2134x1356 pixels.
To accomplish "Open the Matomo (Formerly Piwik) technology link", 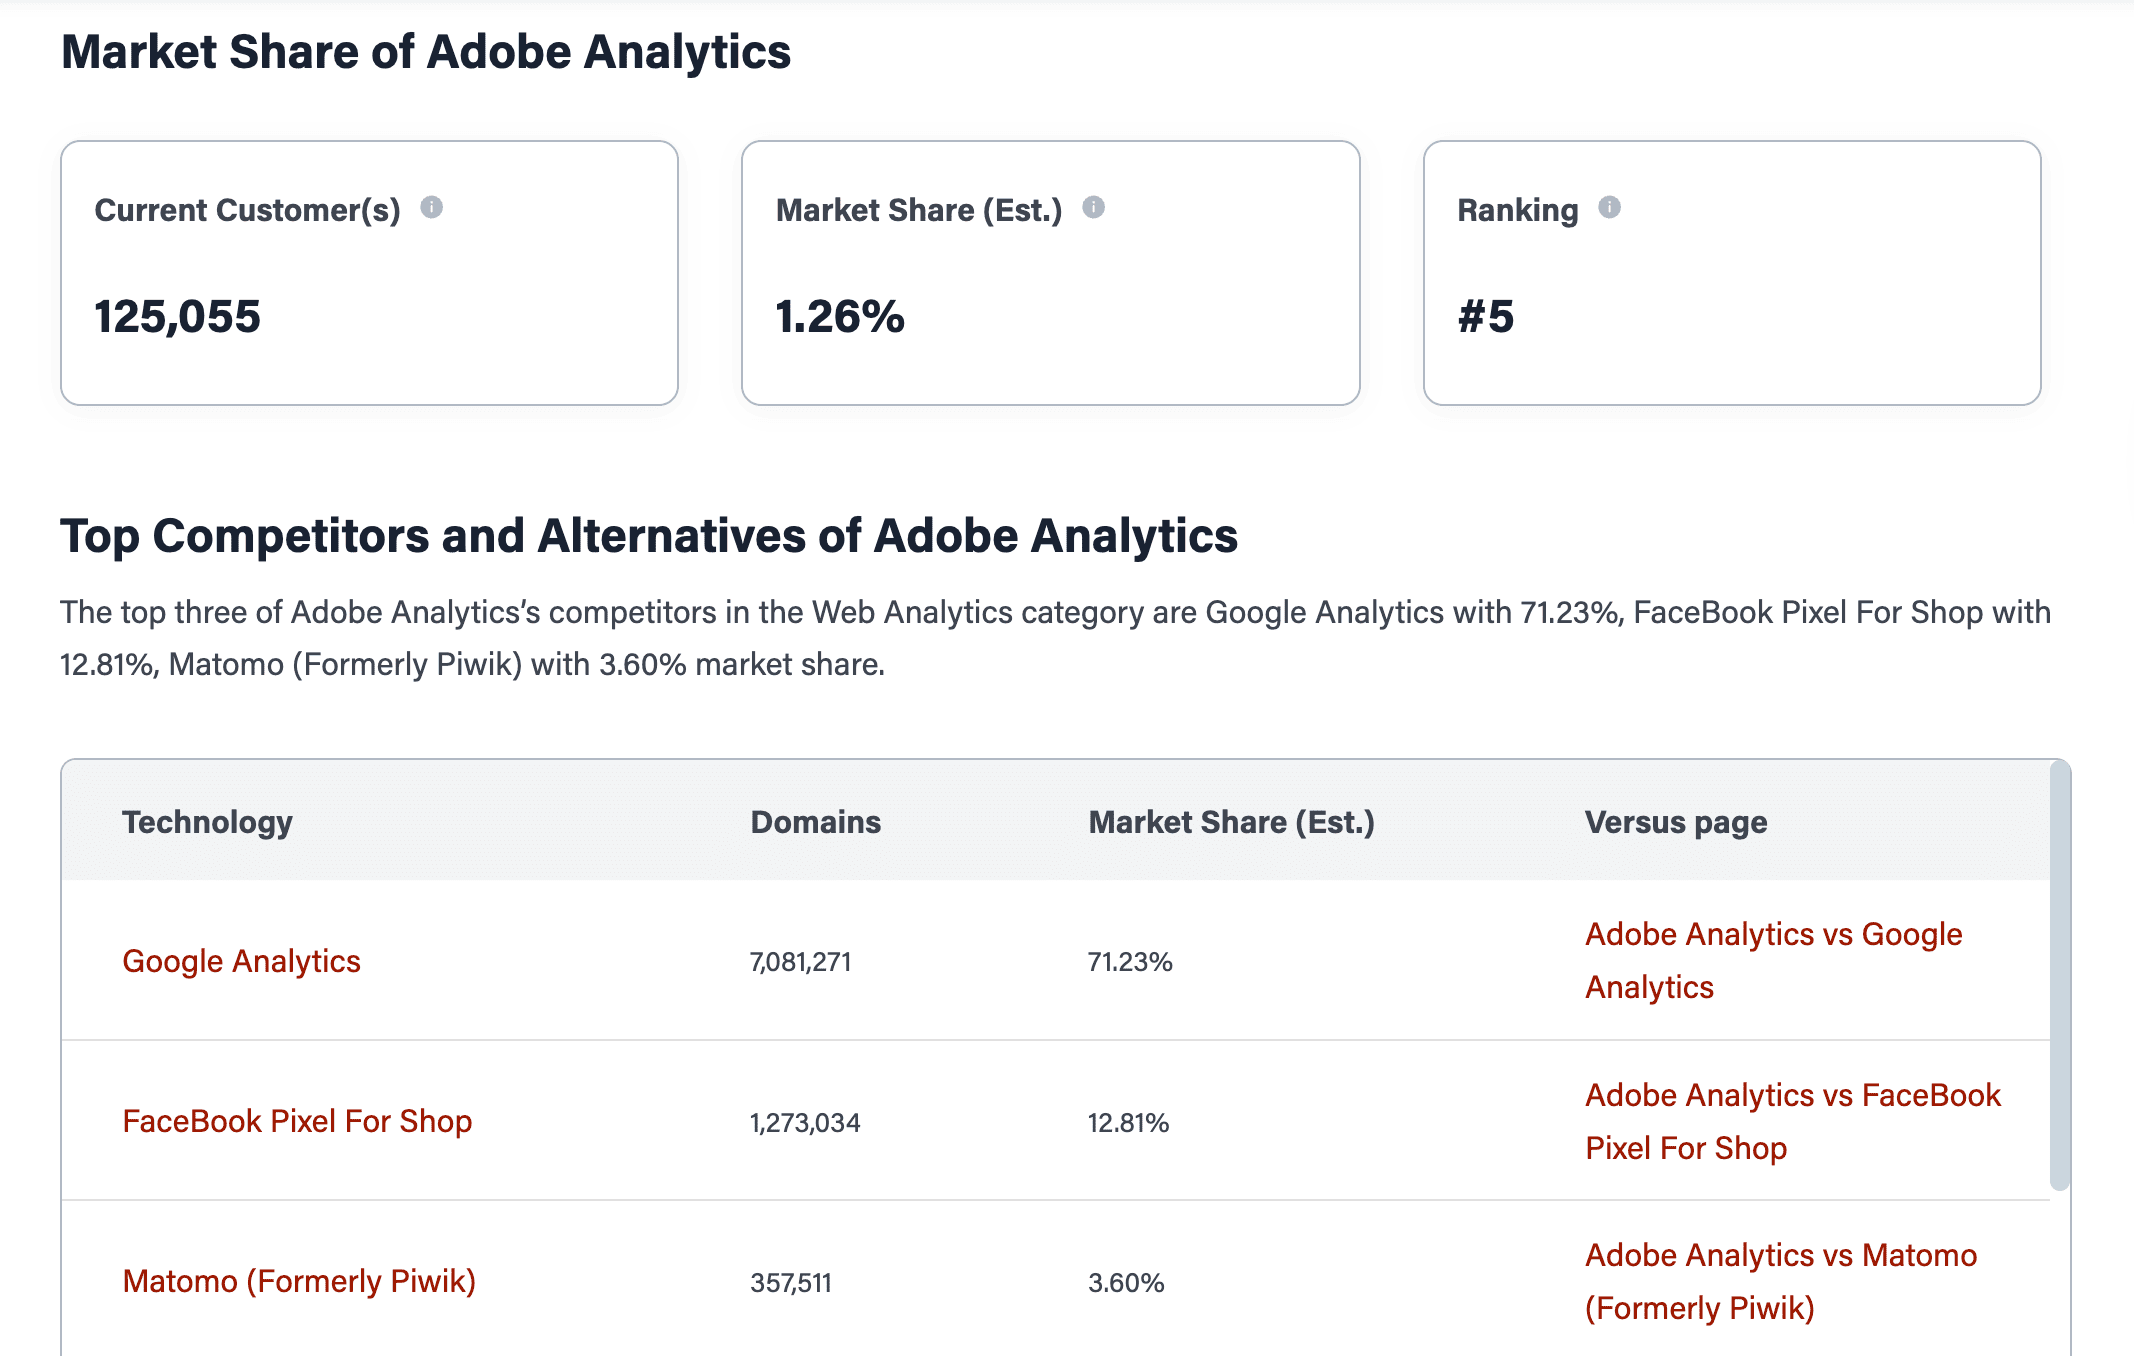I will pyautogui.click(x=299, y=1281).
